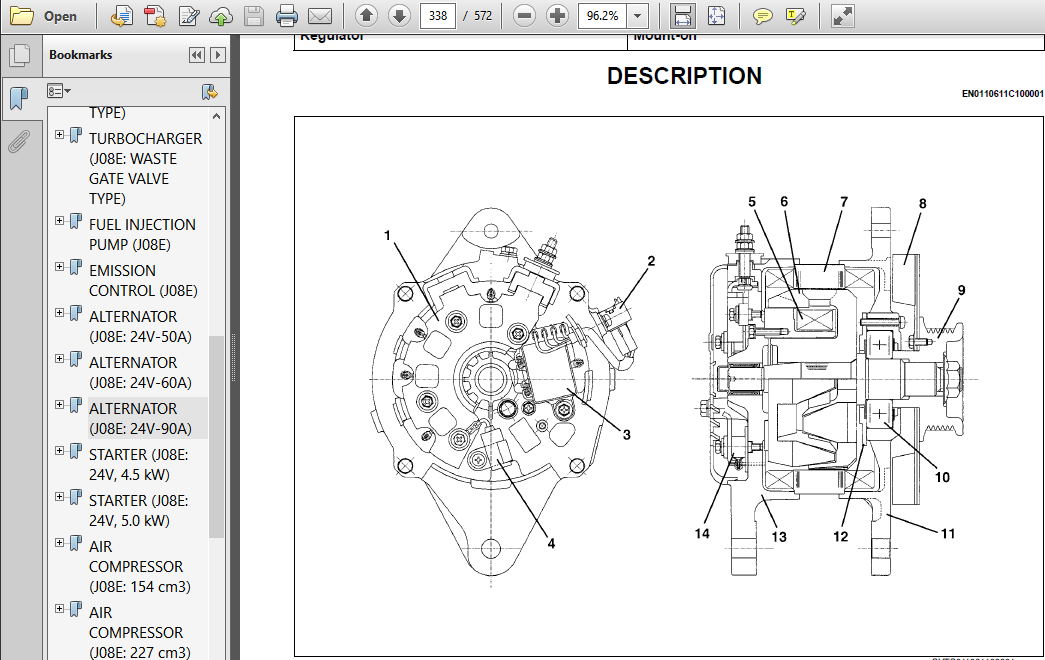Viewport: 1045px width, 660px height.
Task: Expand the ALTERNATOR 24V-90A bookmark
Action: (59, 405)
